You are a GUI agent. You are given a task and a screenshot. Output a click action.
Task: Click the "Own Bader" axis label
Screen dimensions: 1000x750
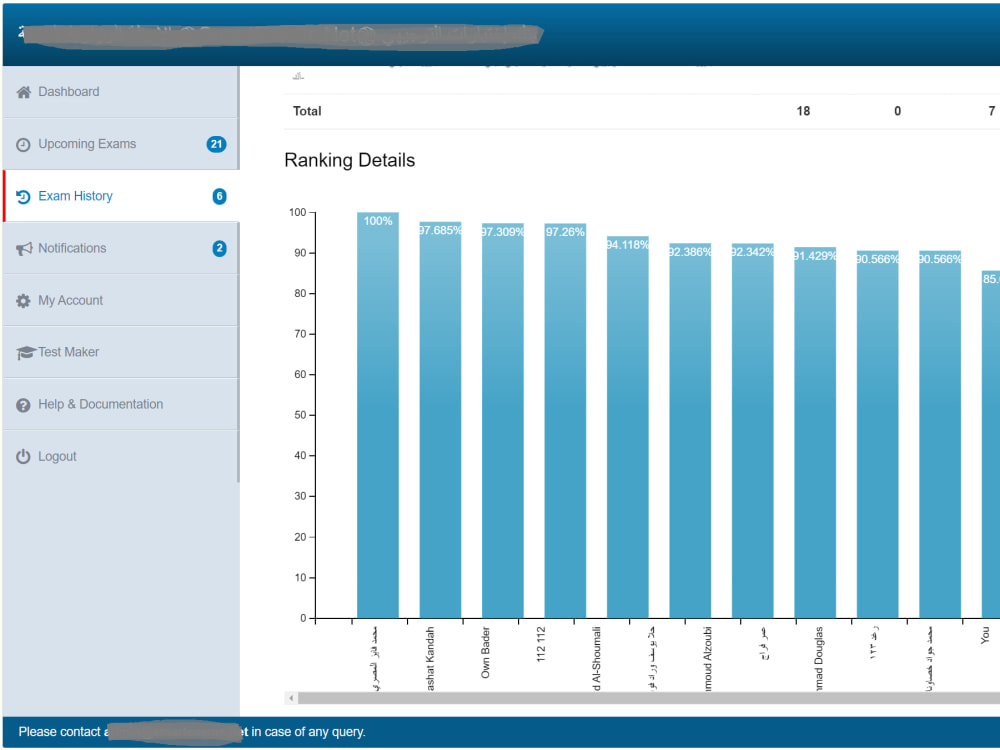pos(485,652)
